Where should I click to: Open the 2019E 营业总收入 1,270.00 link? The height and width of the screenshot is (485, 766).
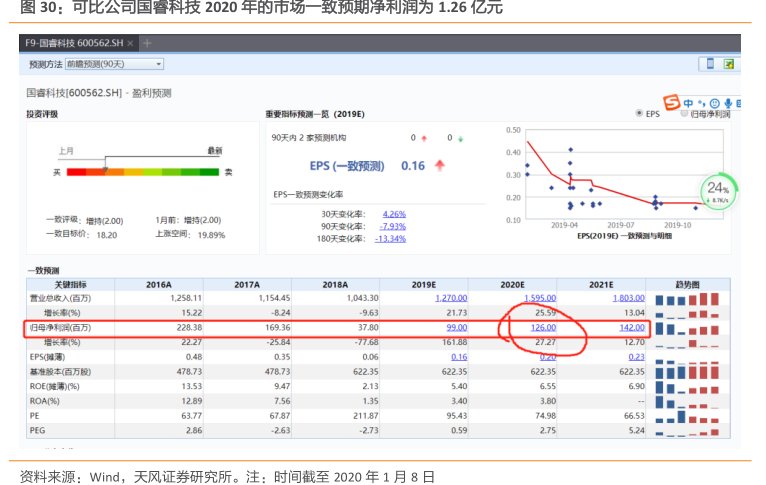tap(452, 298)
